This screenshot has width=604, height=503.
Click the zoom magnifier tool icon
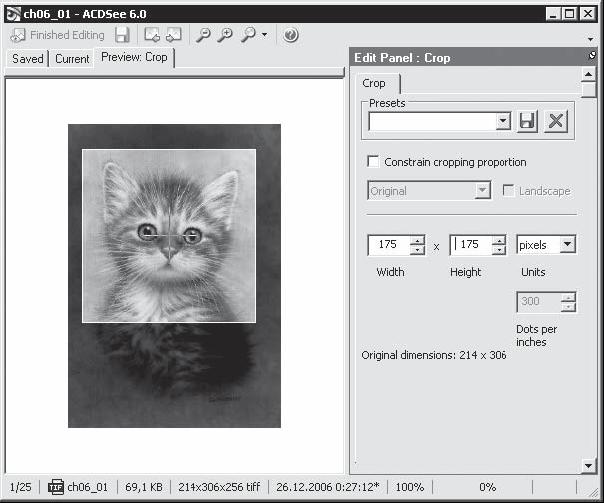pyautogui.click(x=248, y=35)
